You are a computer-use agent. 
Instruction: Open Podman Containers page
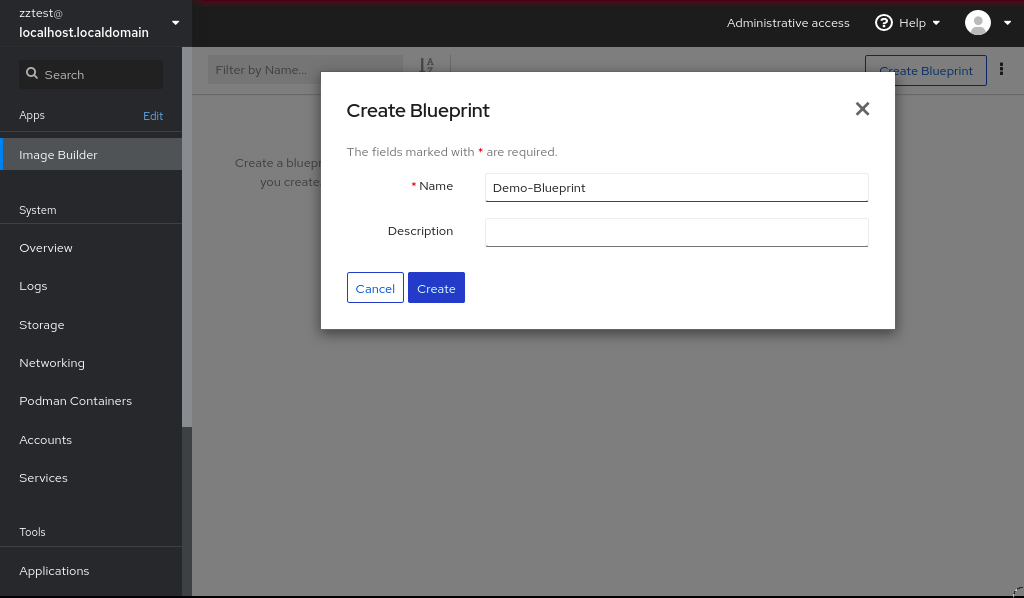tap(75, 401)
